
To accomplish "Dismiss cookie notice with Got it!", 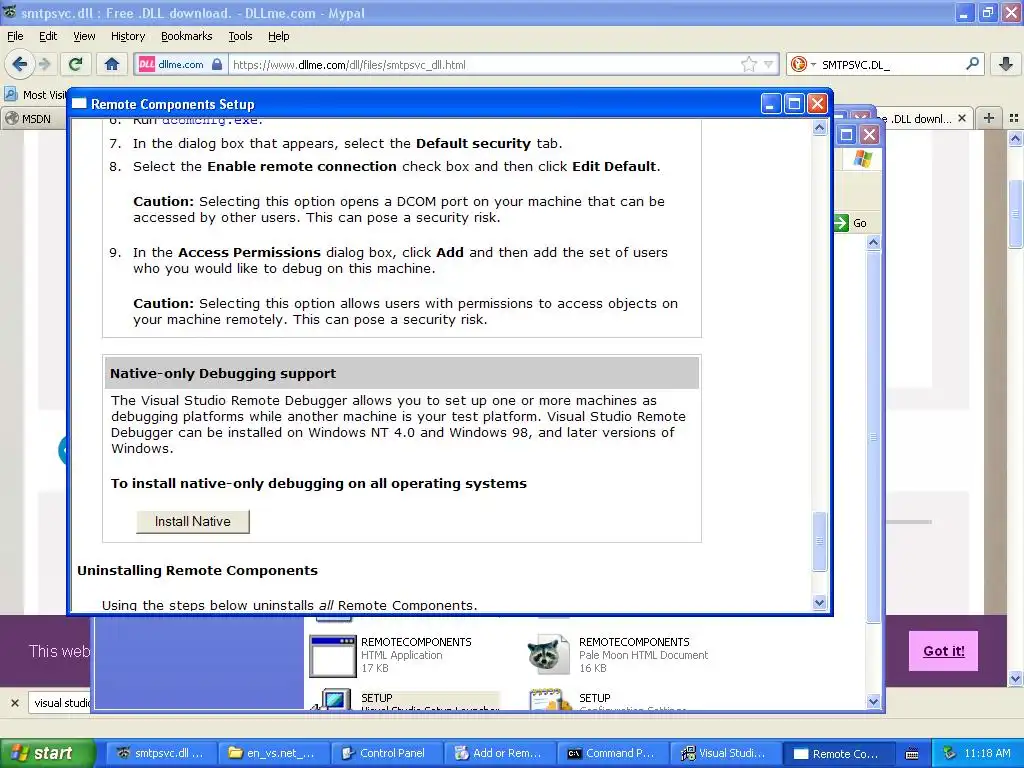I will [x=943, y=651].
